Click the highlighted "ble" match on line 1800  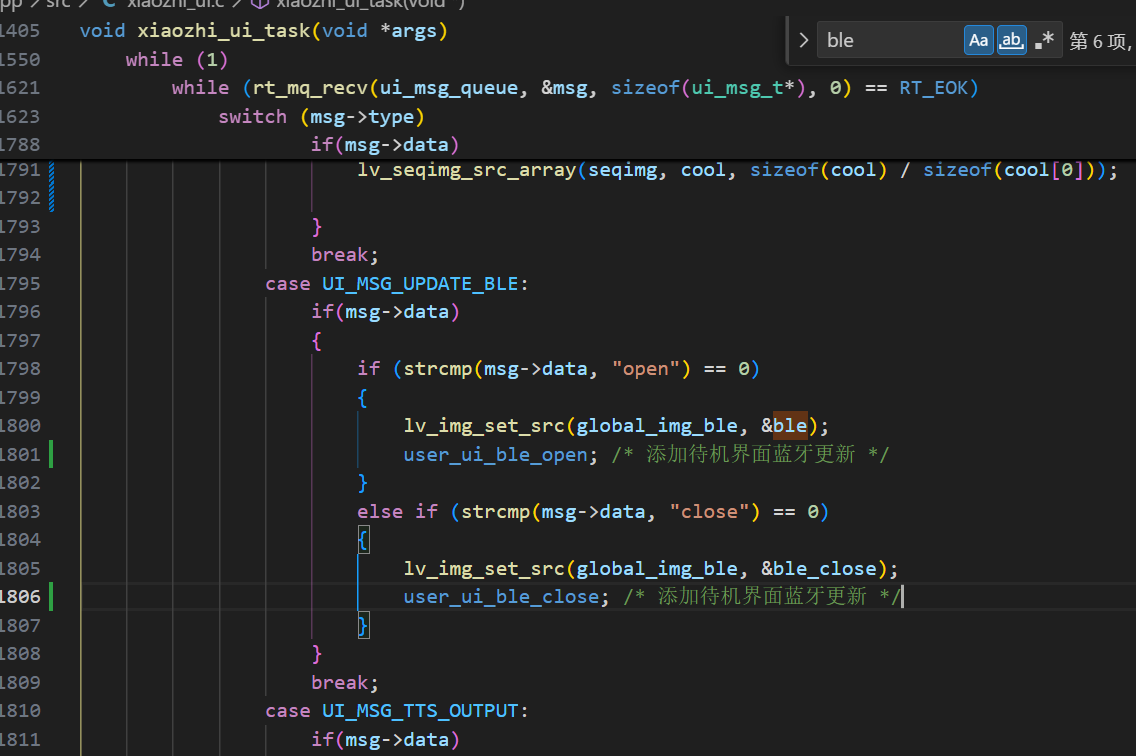click(x=790, y=425)
